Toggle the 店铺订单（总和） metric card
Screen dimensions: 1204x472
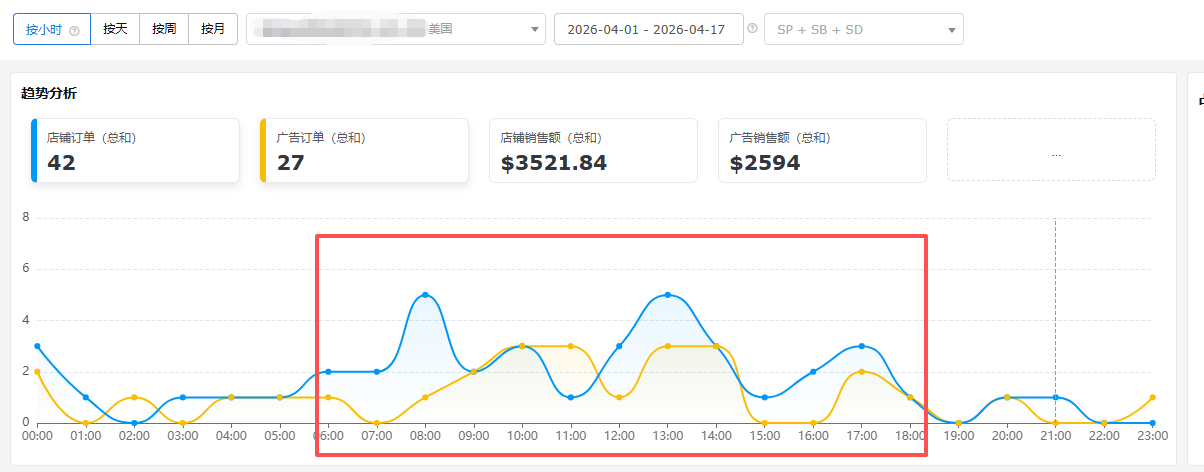(x=135, y=150)
